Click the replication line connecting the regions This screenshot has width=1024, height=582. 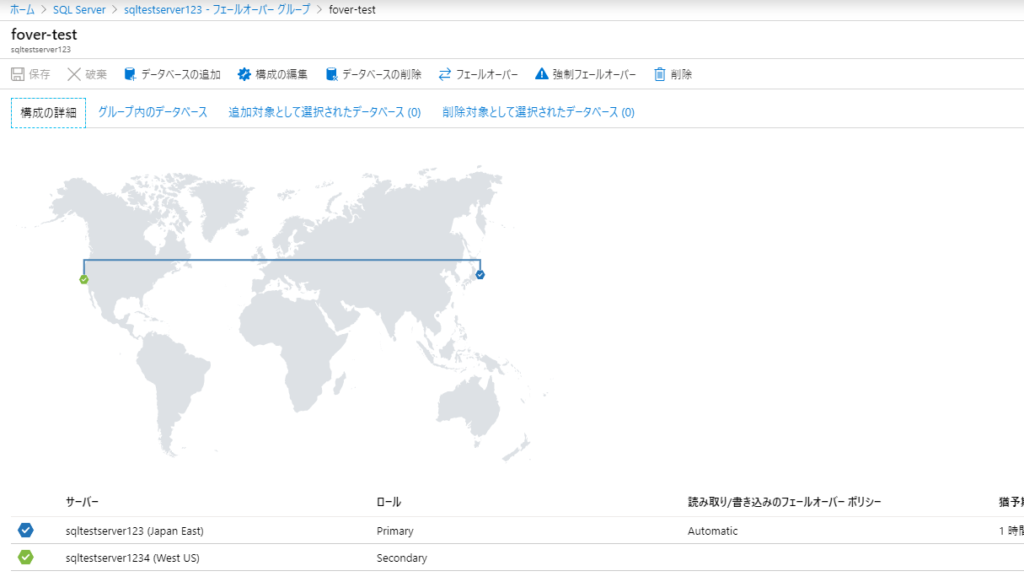click(281, 260)
